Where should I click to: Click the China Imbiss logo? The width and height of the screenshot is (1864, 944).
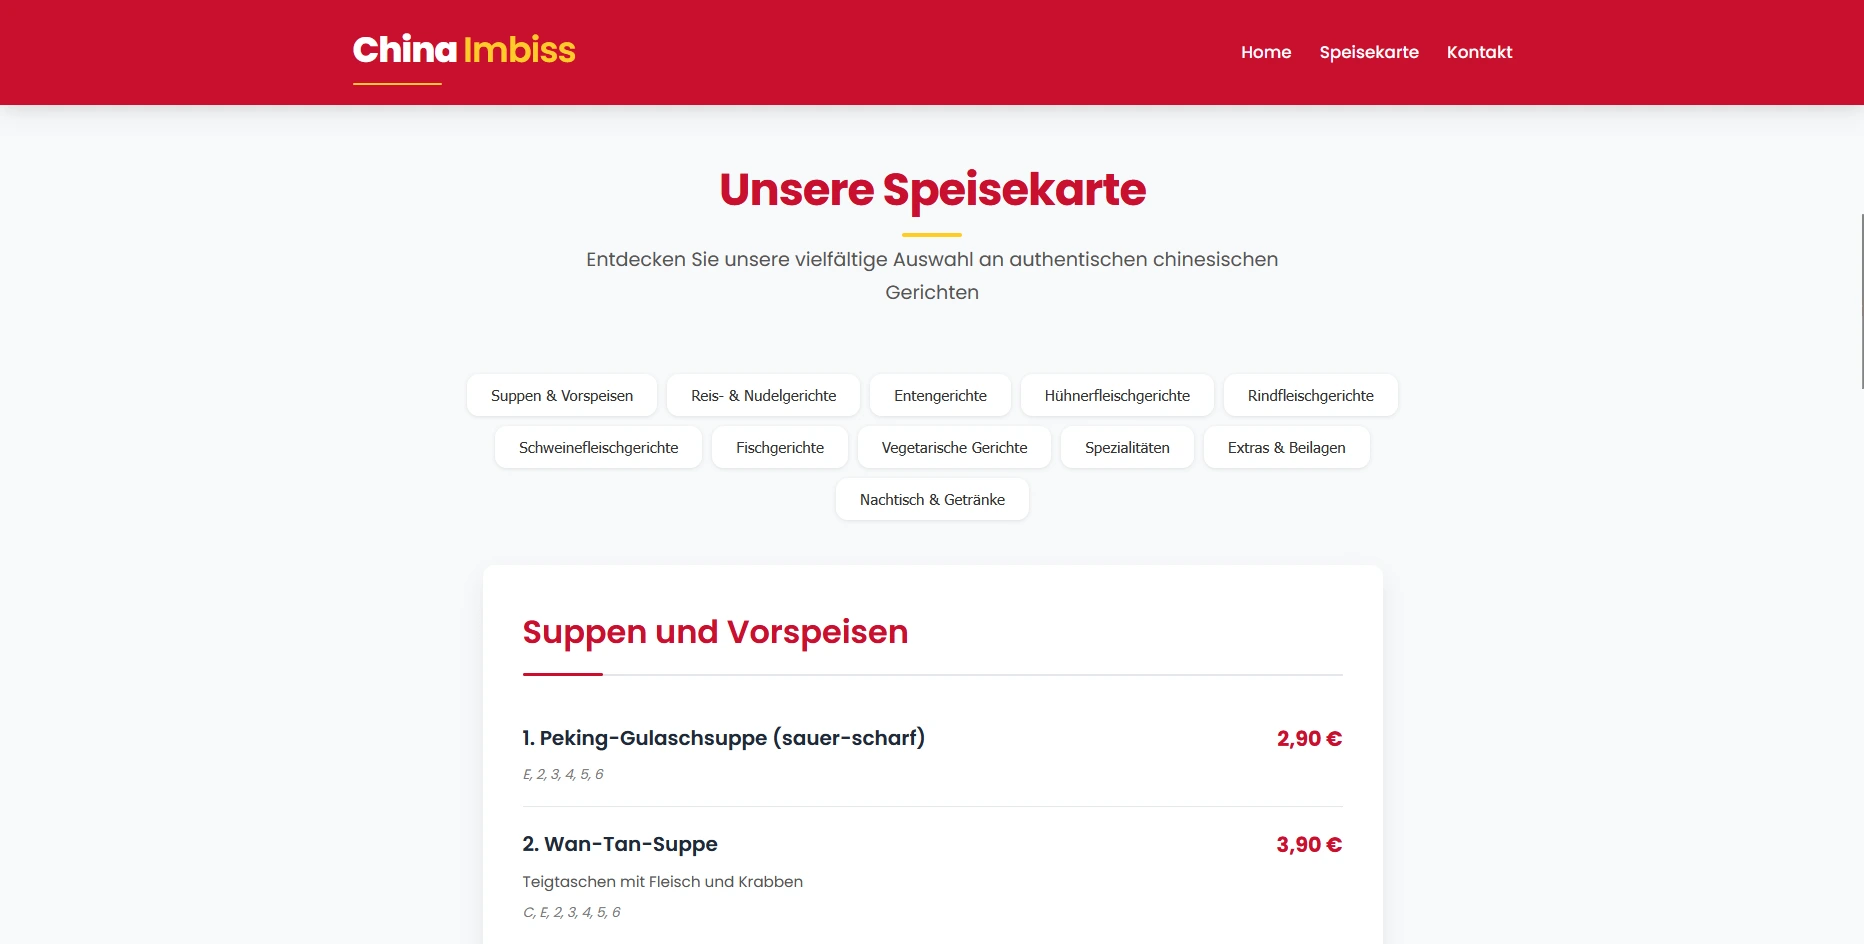(464, 50)
